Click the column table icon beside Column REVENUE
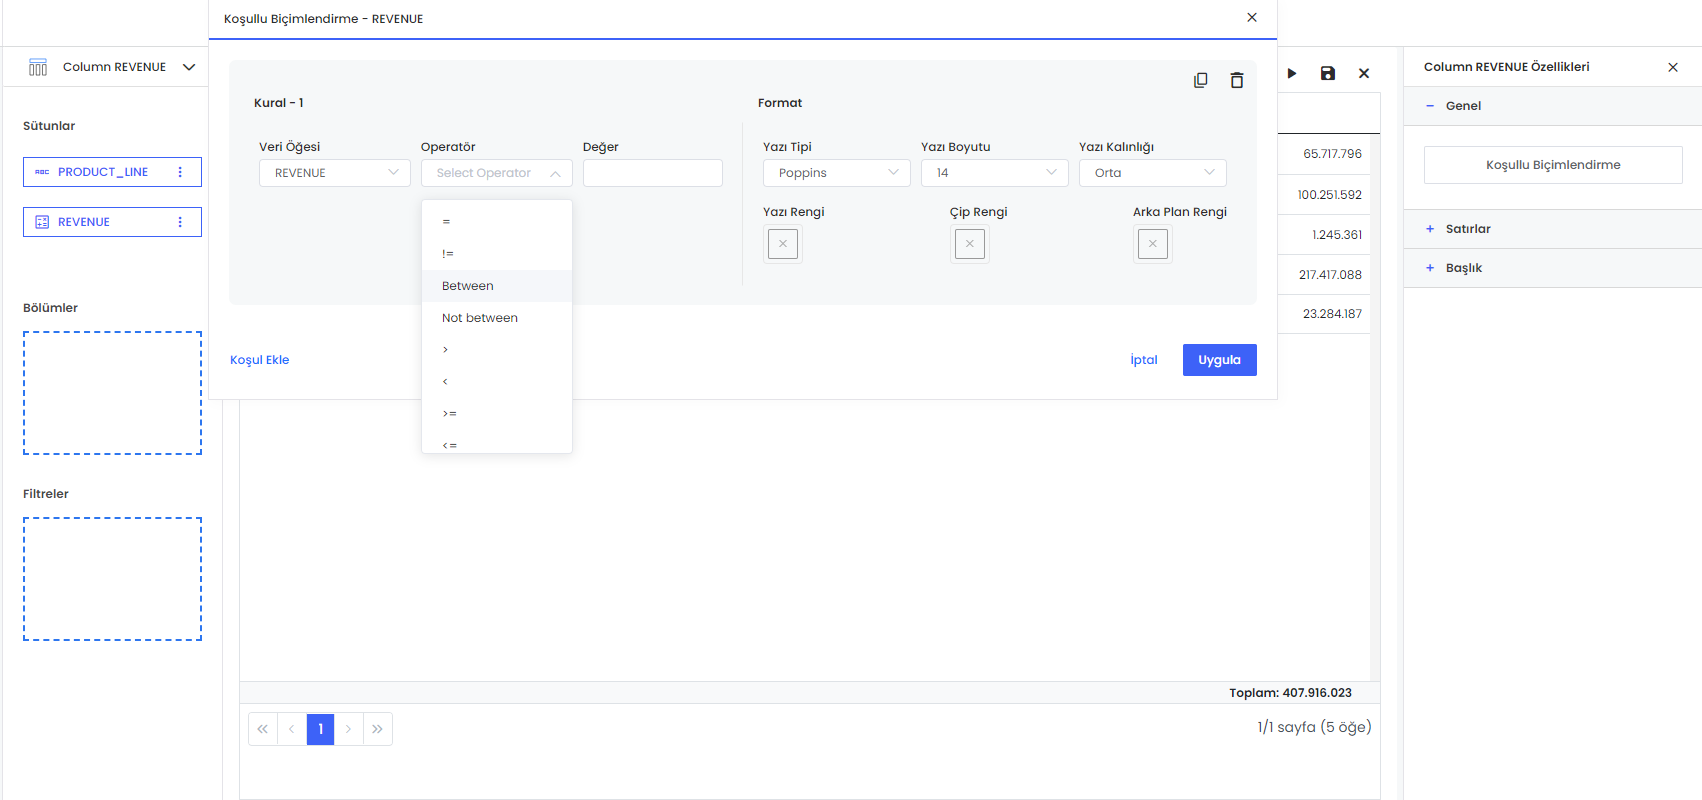 pos(38,67)
